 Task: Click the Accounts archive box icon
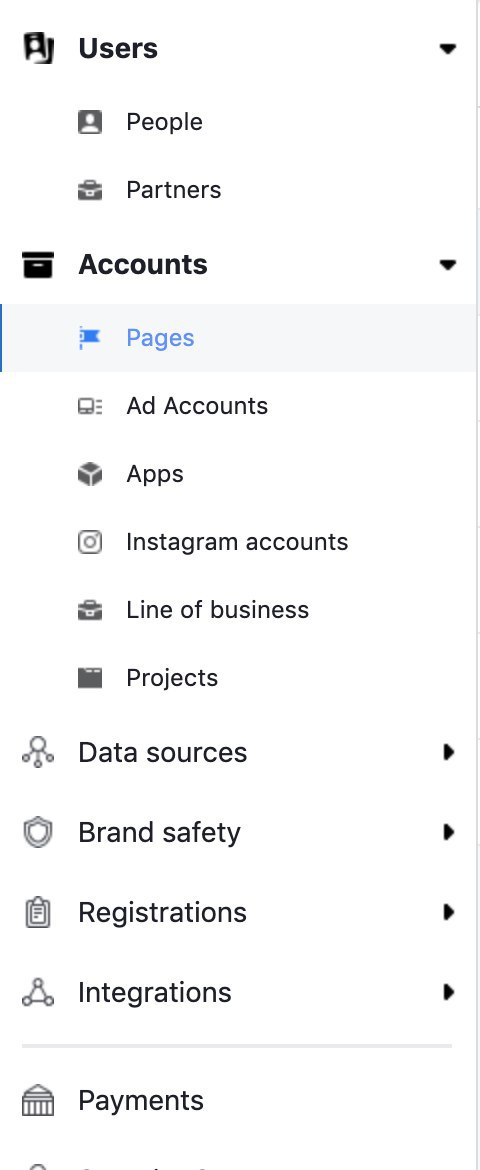38,265
